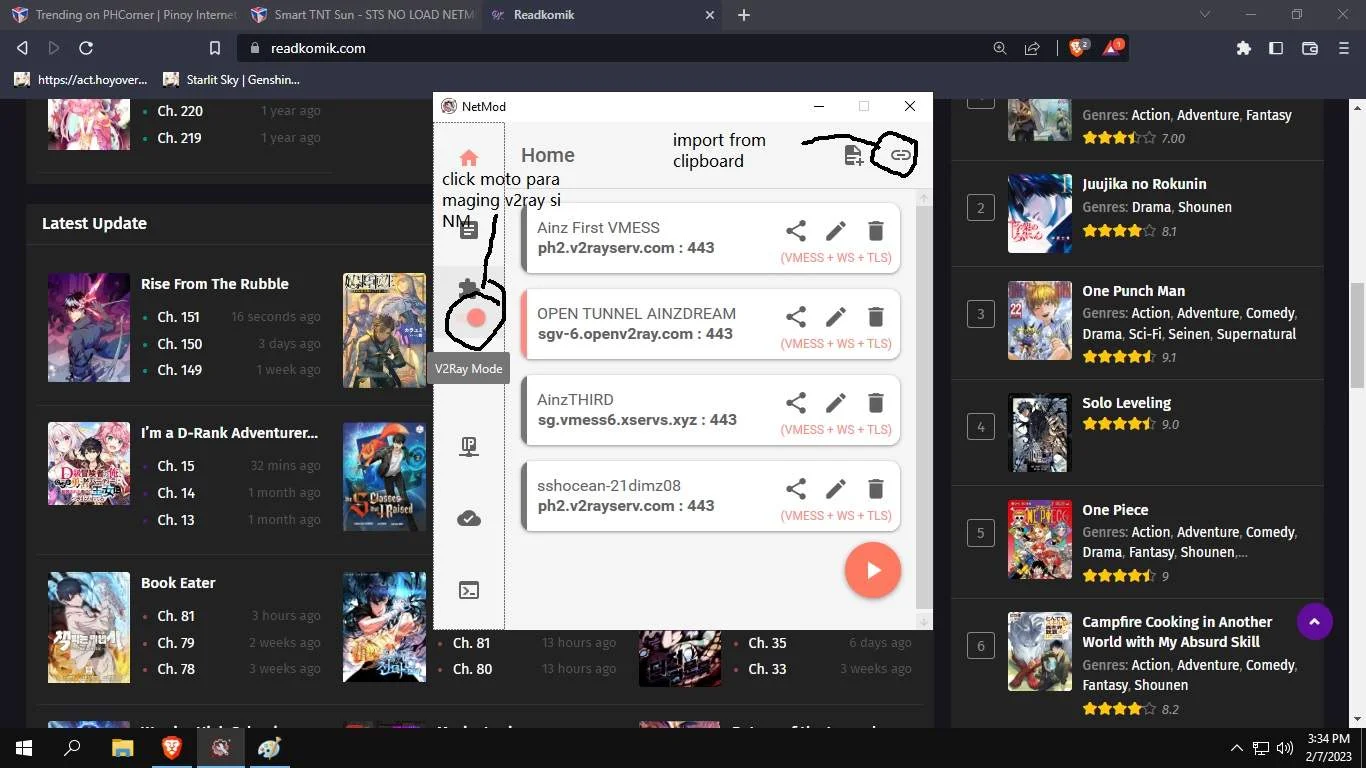
Task: Edit the sshocean-21dimz08 config
Action: click(x=836, y=489)
